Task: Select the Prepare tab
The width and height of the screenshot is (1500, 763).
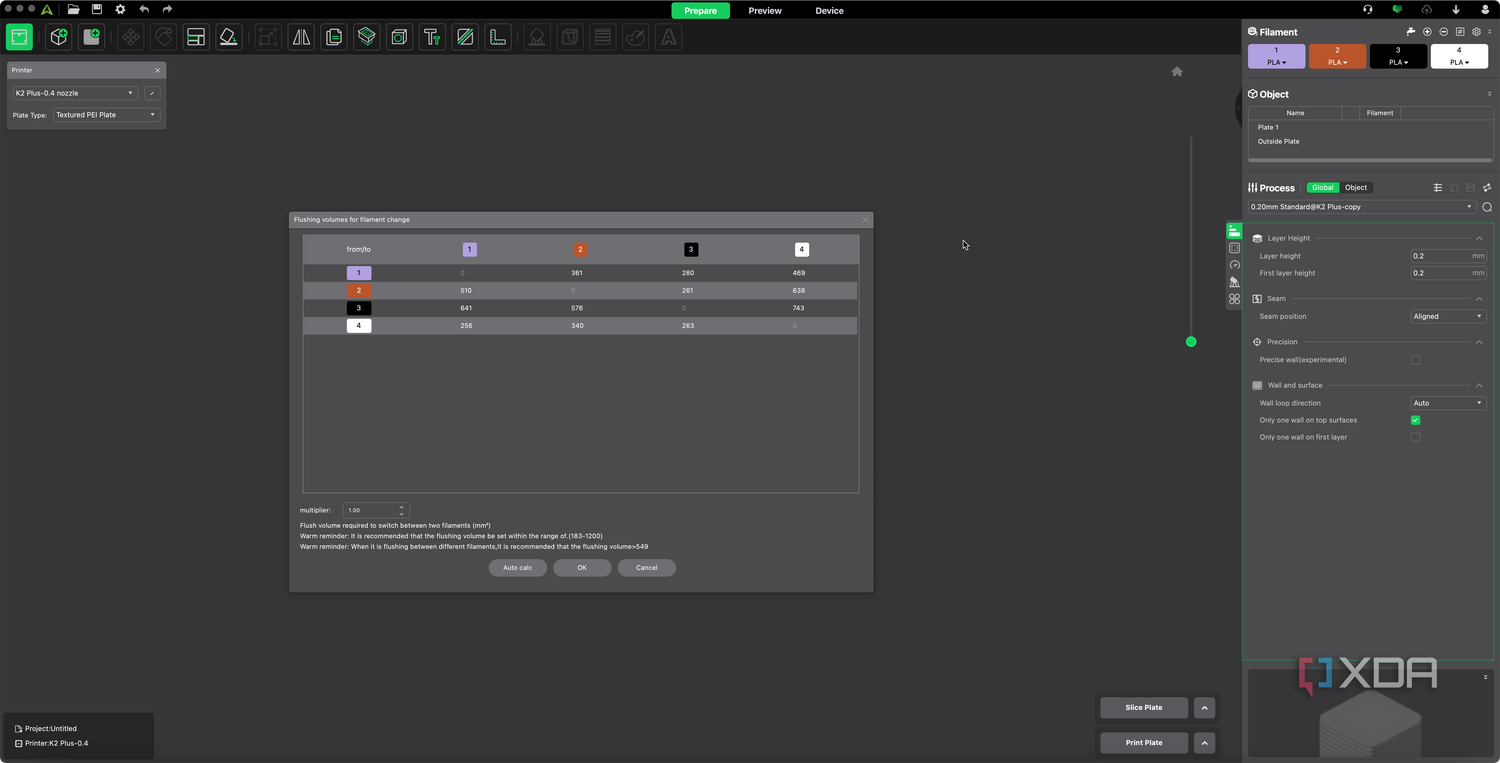Action: (700, 11)
